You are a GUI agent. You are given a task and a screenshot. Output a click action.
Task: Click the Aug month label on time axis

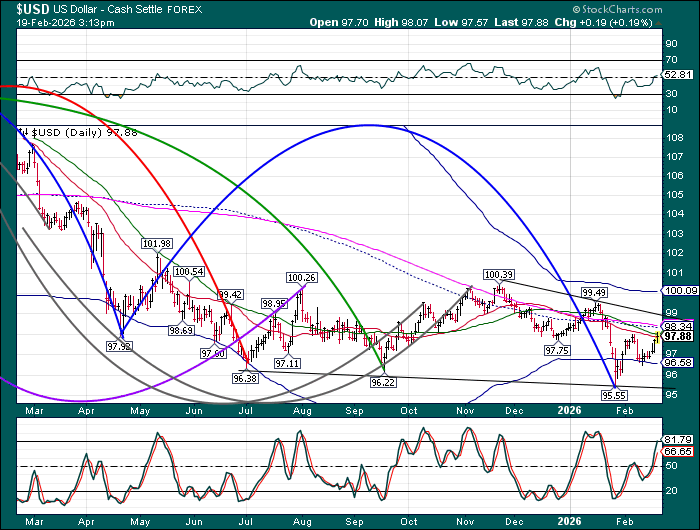[x=301, y=409]
